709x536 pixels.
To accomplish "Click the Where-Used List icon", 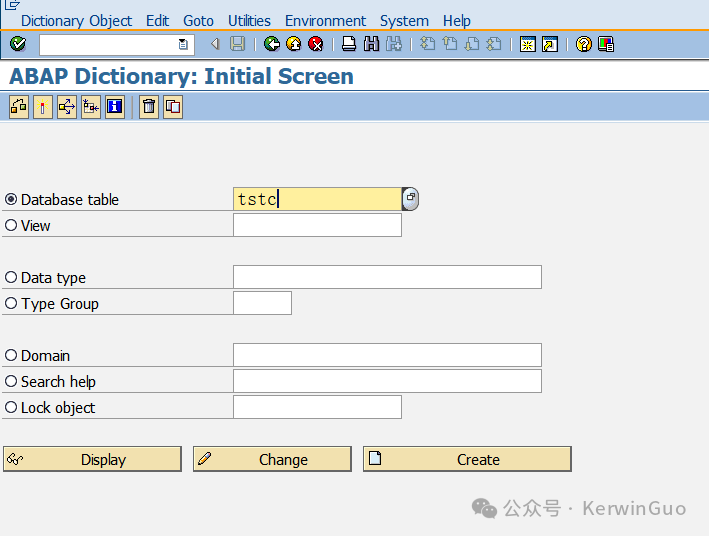I will click(x=67, y=107).
